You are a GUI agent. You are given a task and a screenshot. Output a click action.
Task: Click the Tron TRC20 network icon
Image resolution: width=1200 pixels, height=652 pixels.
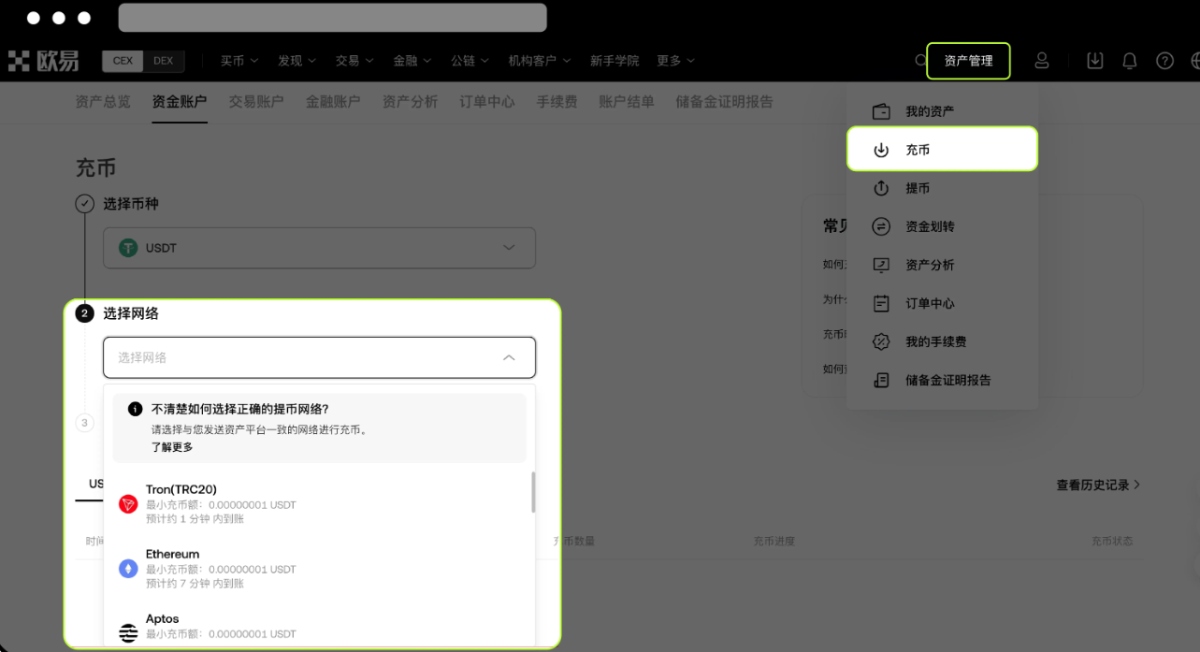(x=128, y=504)
